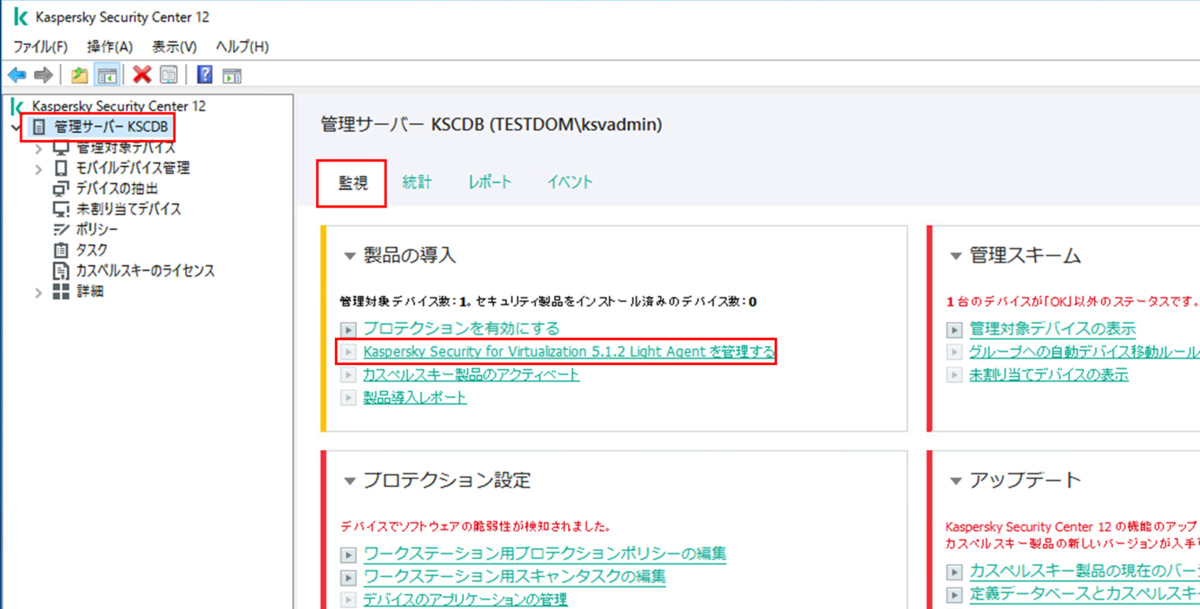Click the monitor icon beside 管理対象デバイス
Screen dimensions: 1200x609
click(61, 148)
